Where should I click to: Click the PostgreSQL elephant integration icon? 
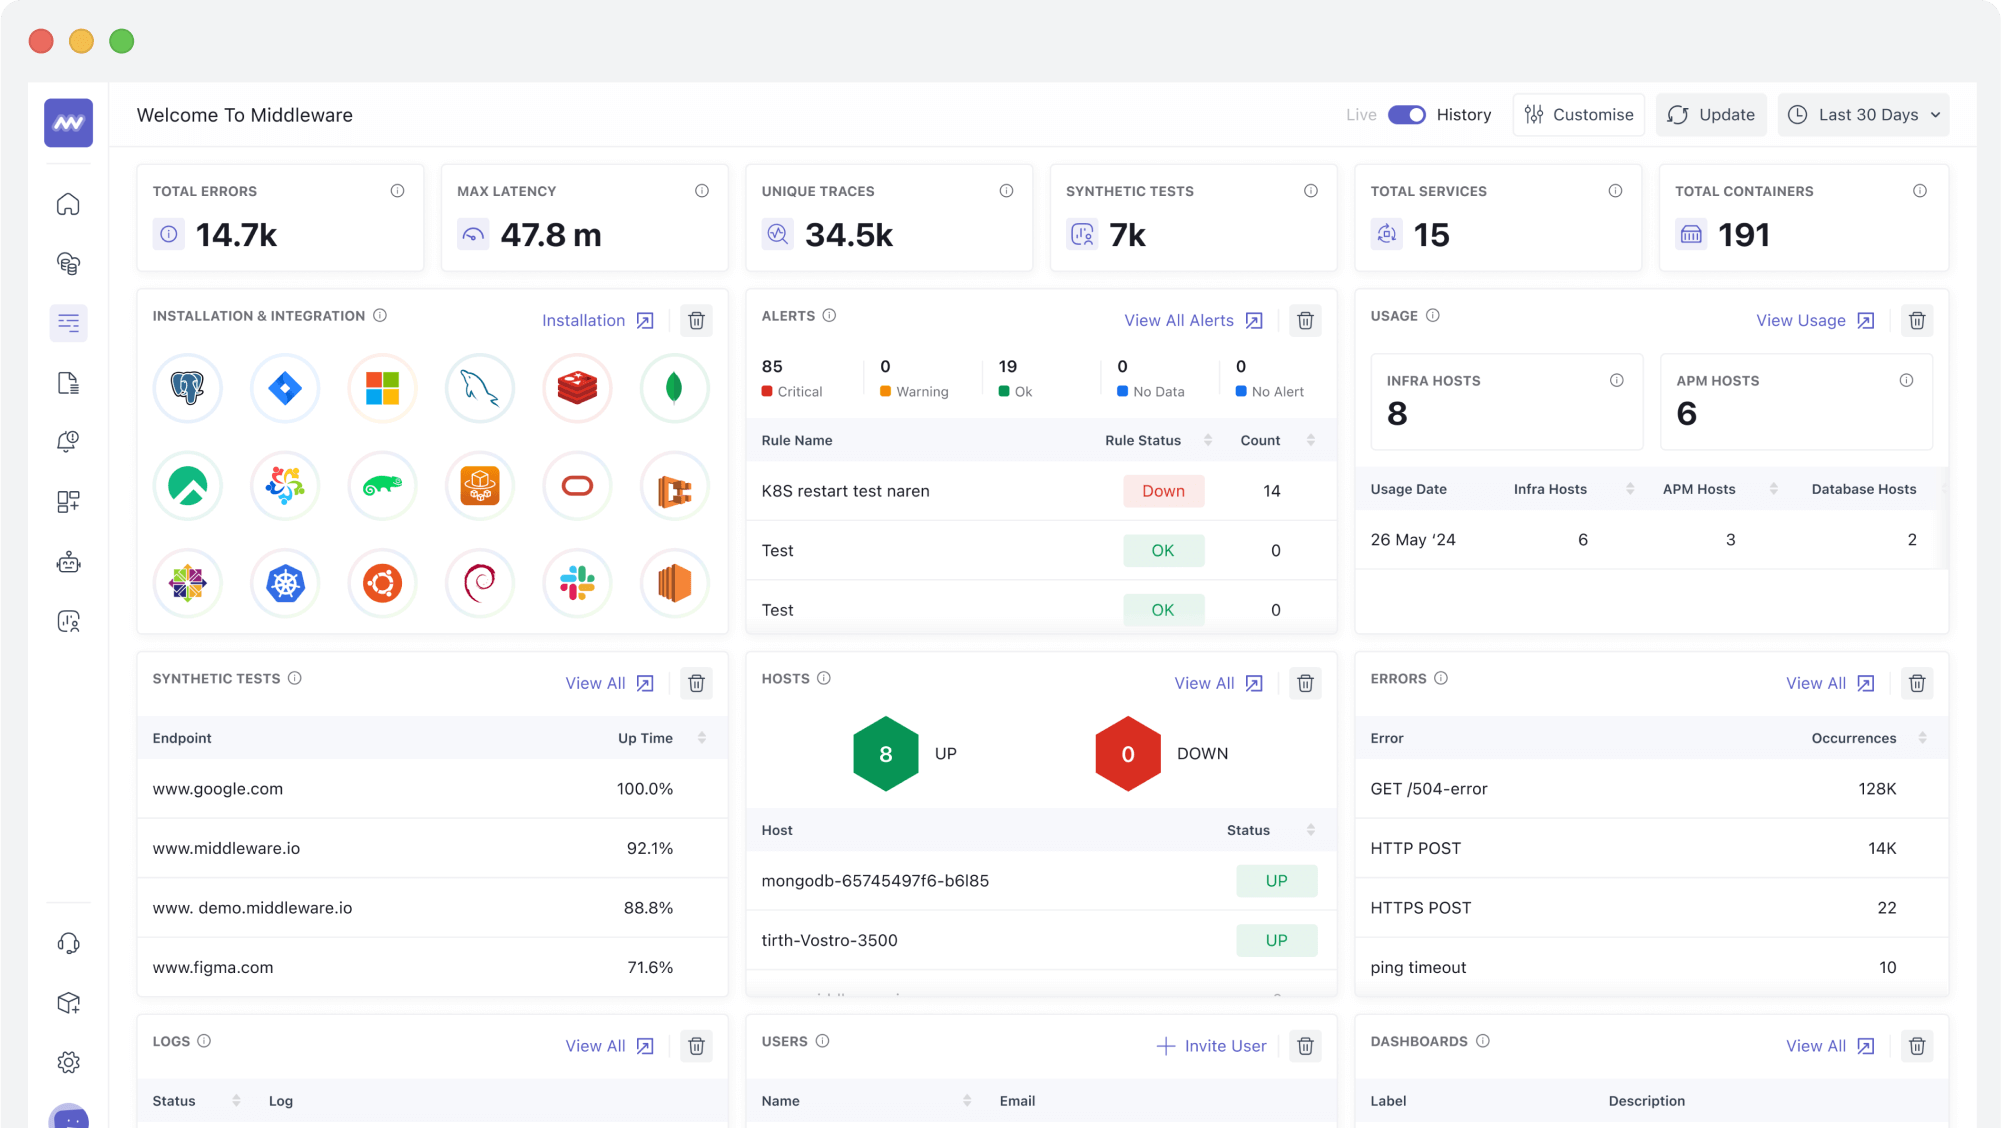(x=187, y=388)
